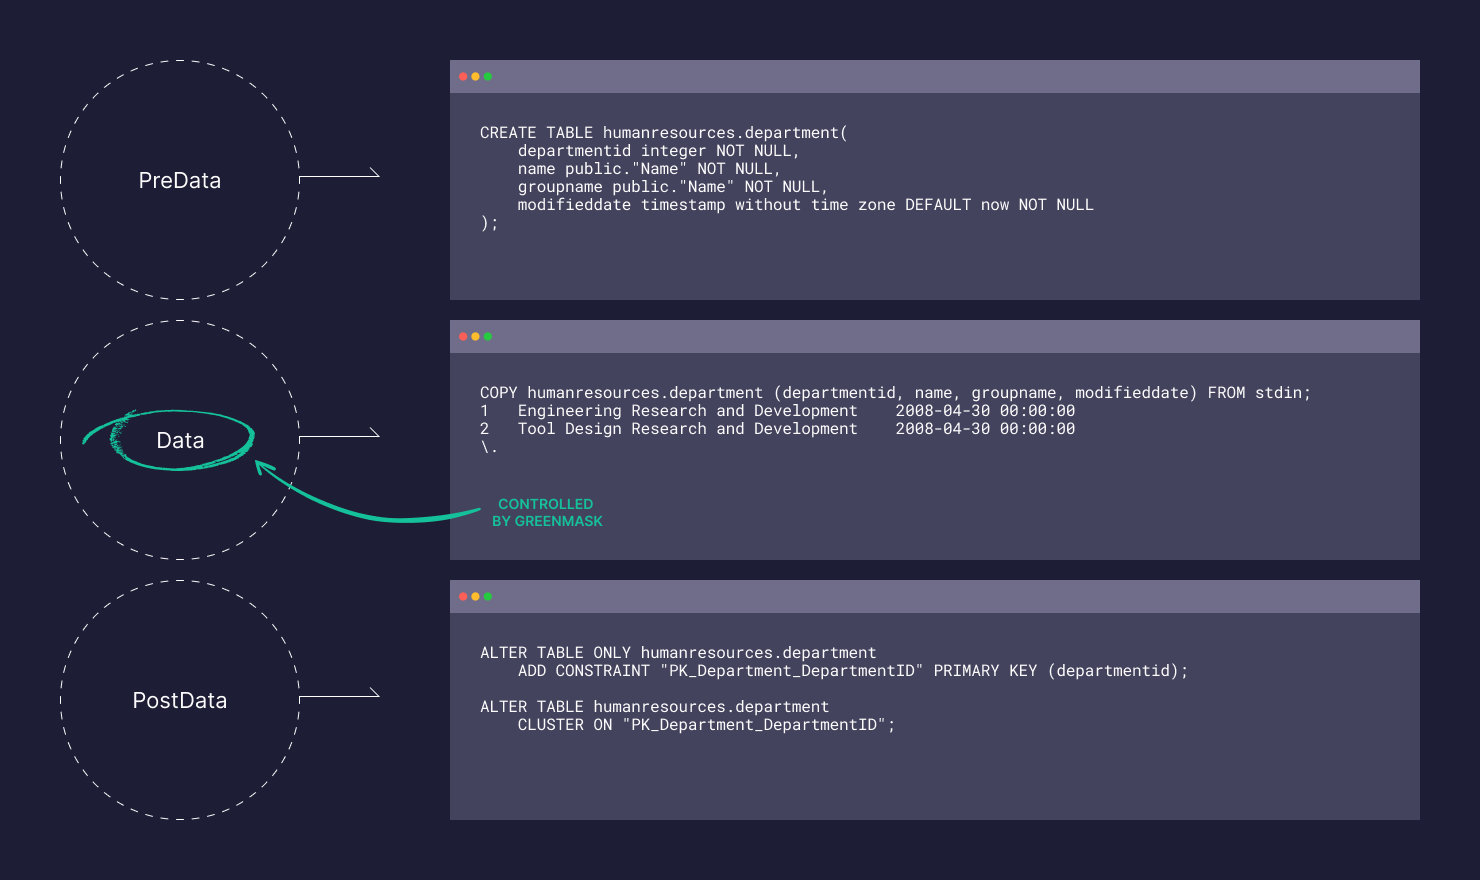Click the Tool Design data row
This screenshot has height=880, width=1480.
coord(778,429)
